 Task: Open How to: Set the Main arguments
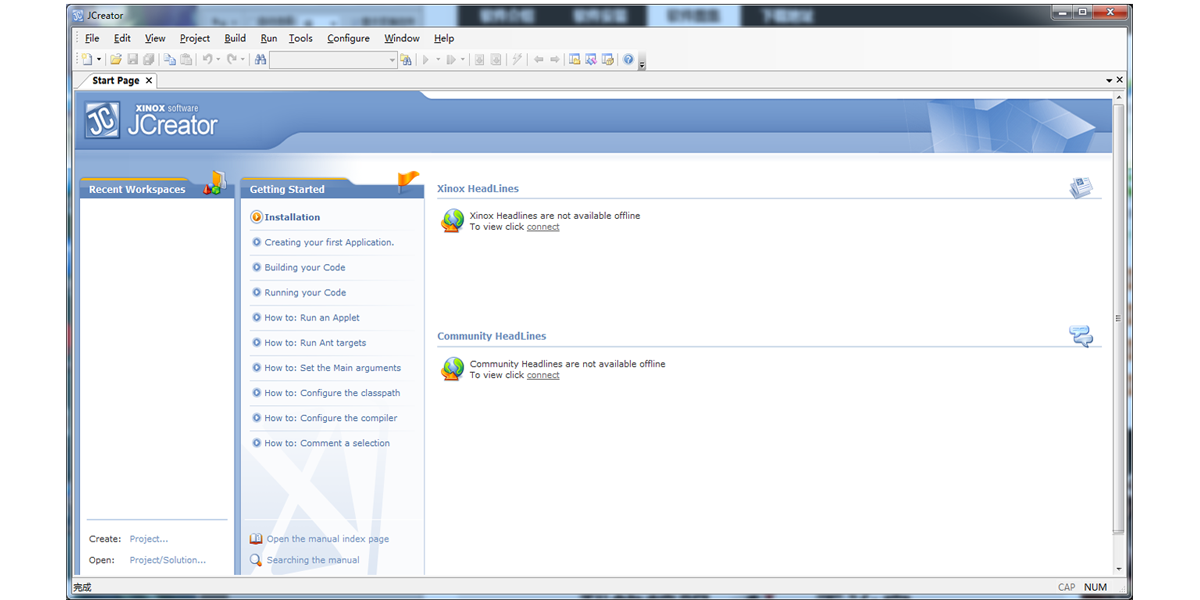[x=332, y=367]
